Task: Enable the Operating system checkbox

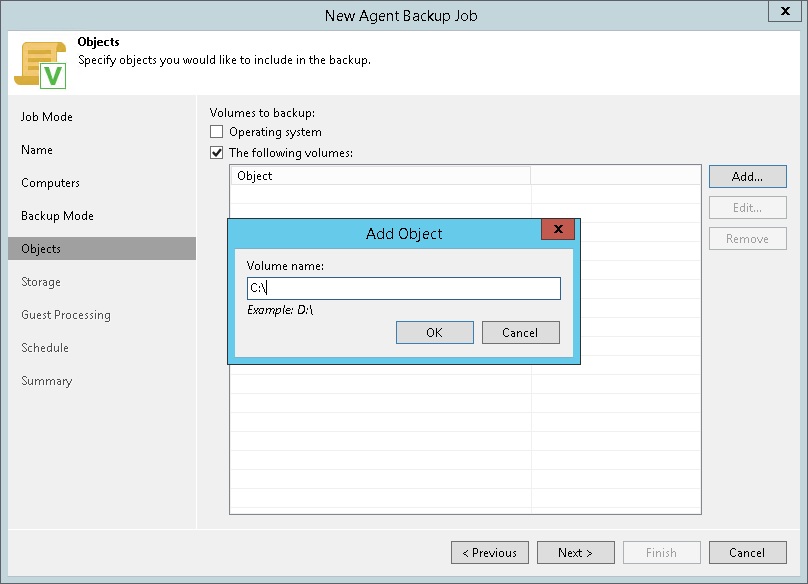Action: pyautogui.click(x=216, y=132)
